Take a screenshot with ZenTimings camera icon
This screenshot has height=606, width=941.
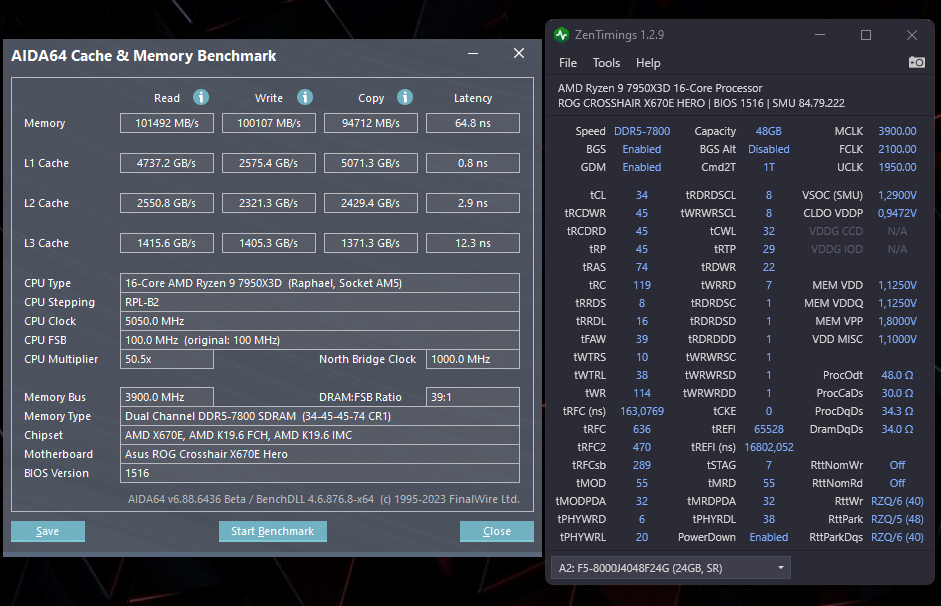(x=916, y=62)
